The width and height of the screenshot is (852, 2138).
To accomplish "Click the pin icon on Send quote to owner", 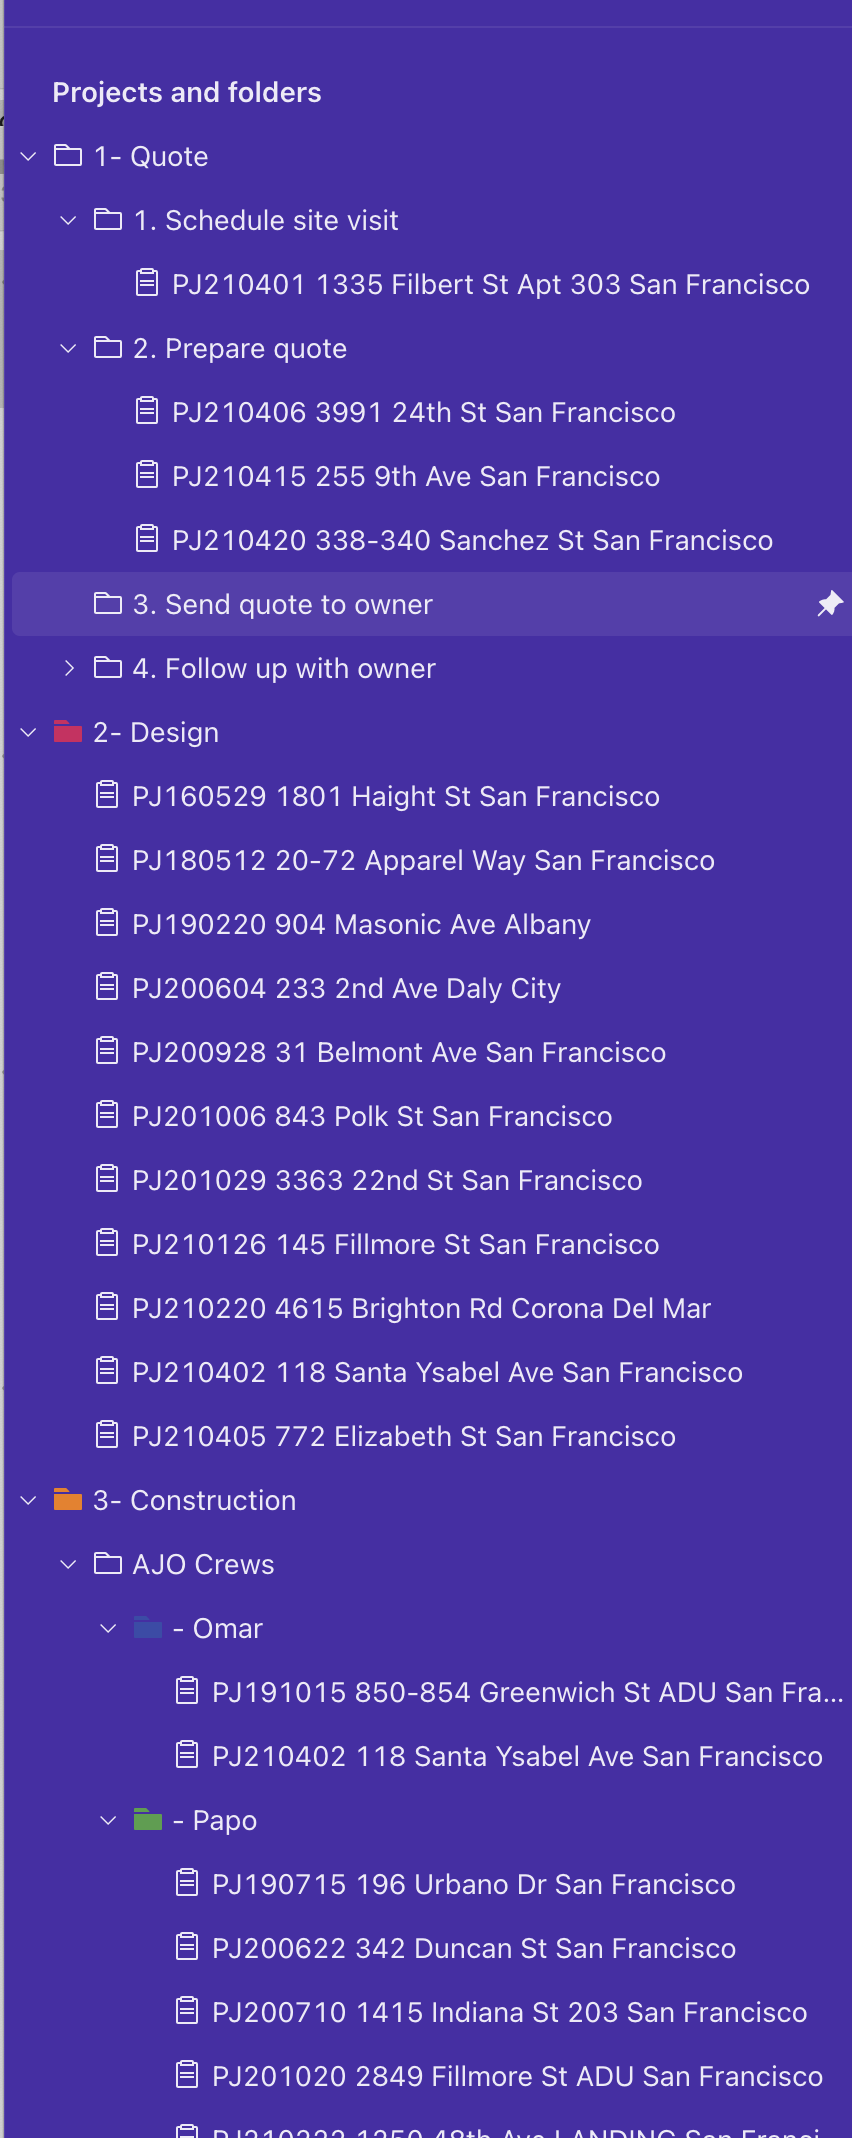I will 830,604.
